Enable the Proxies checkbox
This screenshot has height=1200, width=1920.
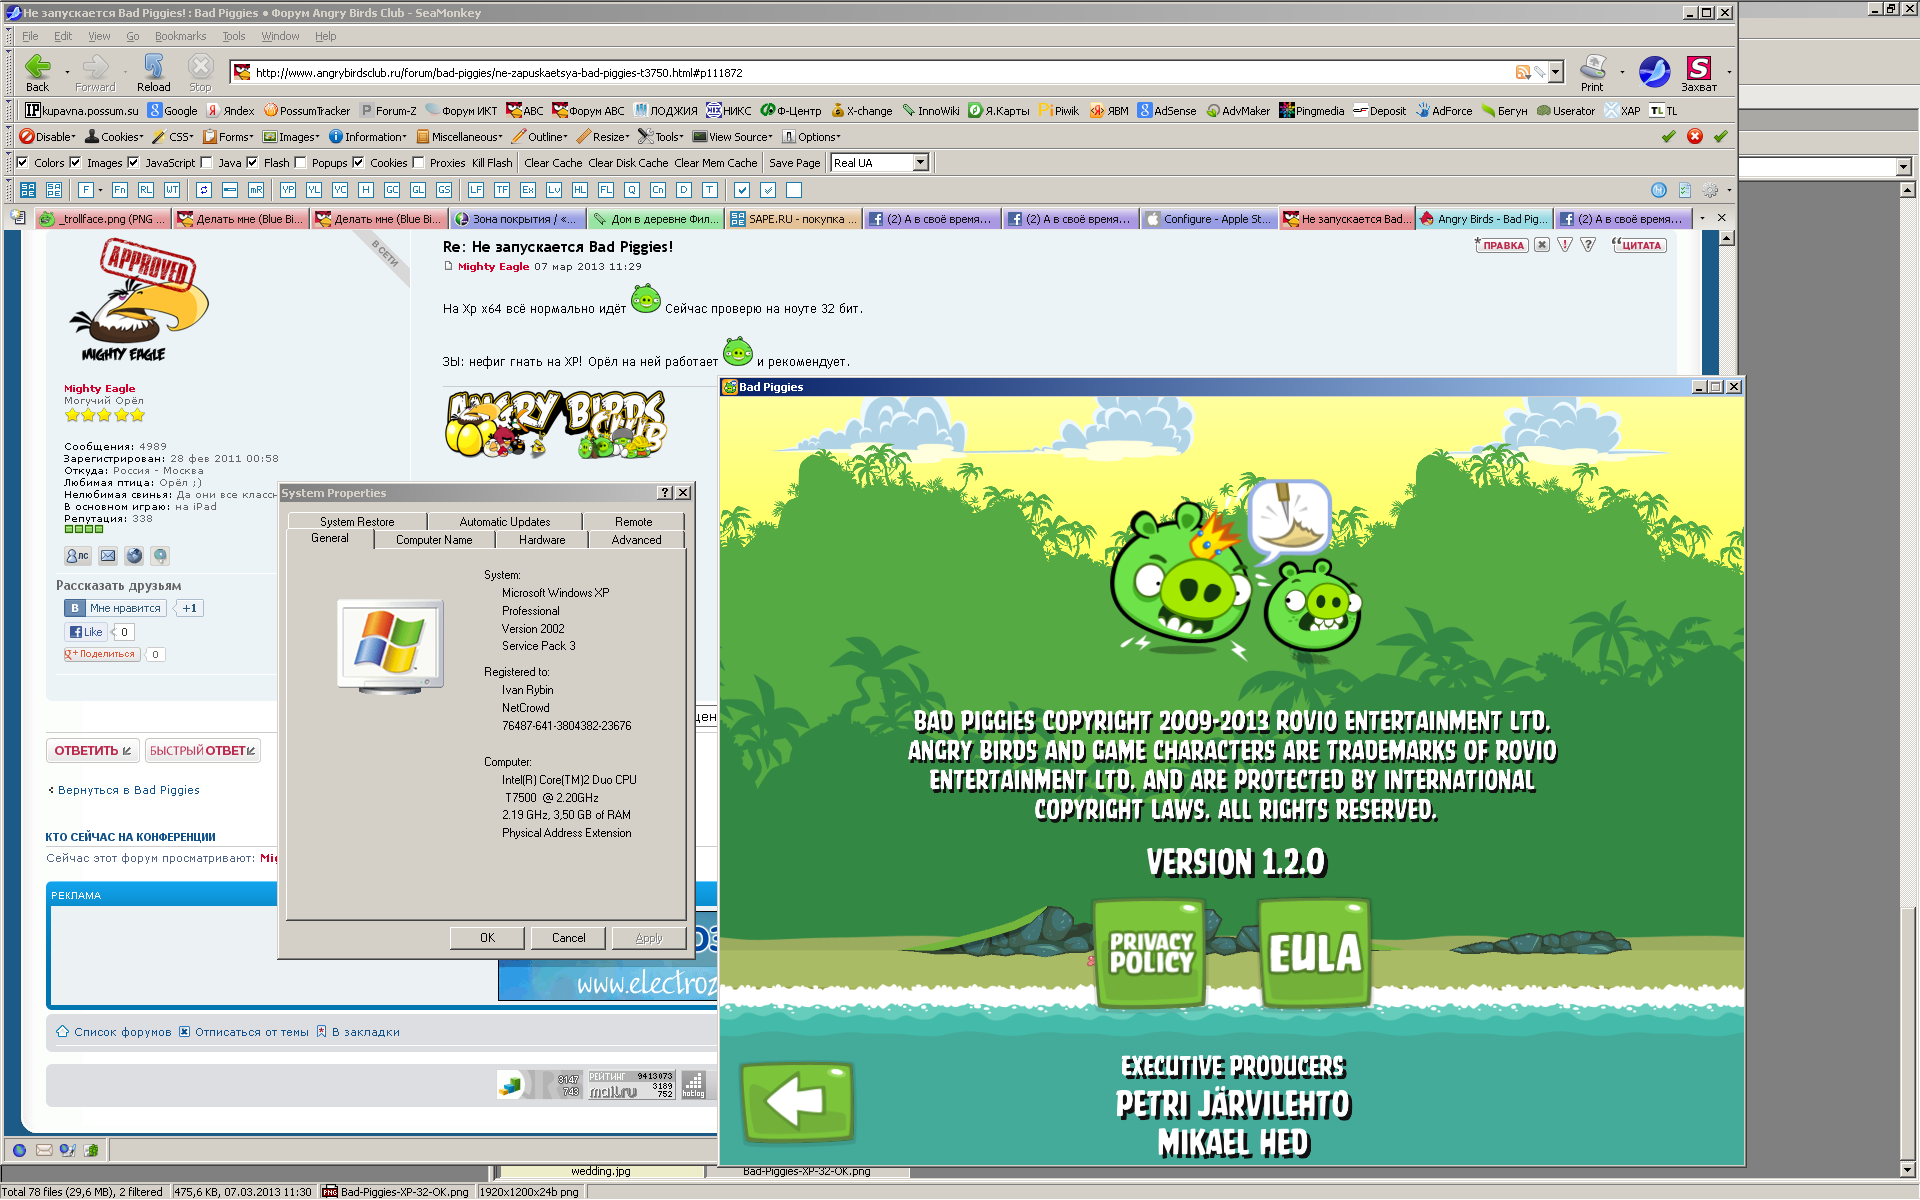(419, 162)
